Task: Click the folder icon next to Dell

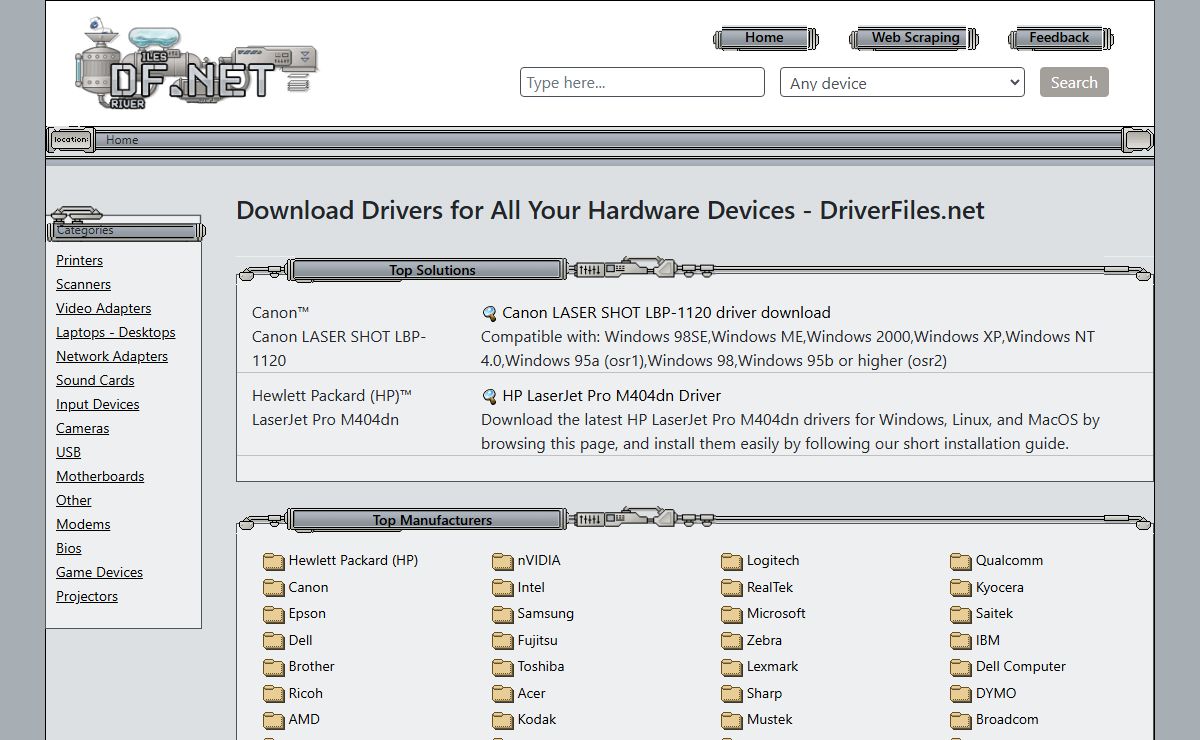Action: (274, 641)
